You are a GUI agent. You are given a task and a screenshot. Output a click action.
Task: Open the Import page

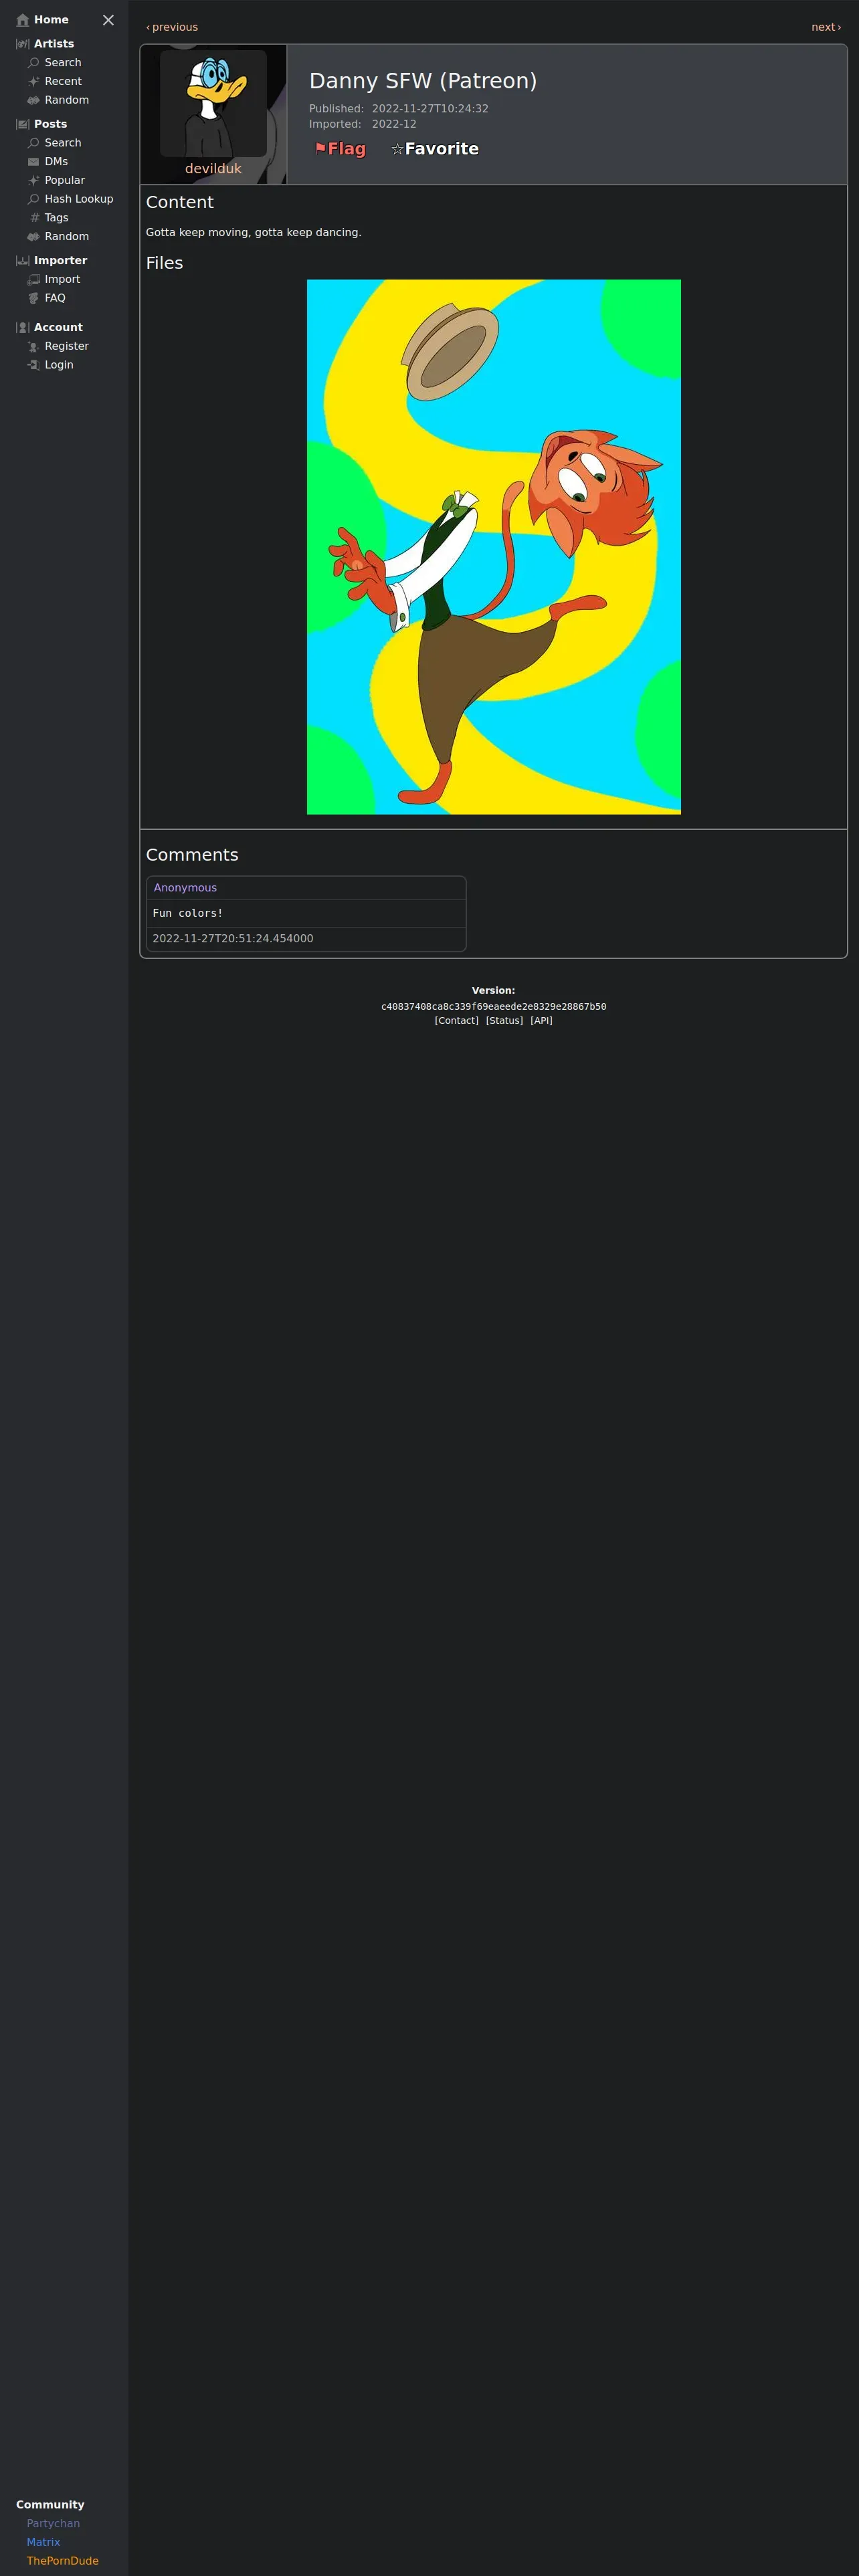point(62,280)
